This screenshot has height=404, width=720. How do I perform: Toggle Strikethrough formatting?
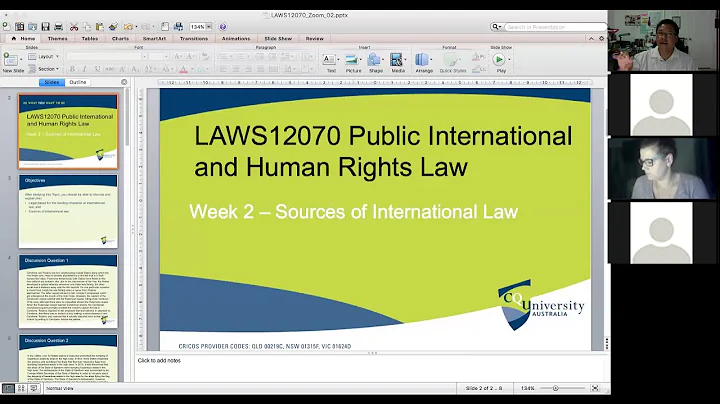coord(110,69)
